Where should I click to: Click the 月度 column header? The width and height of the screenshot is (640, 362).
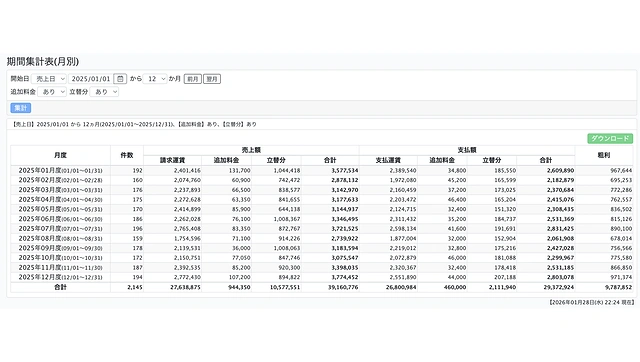tap(60, 155)
